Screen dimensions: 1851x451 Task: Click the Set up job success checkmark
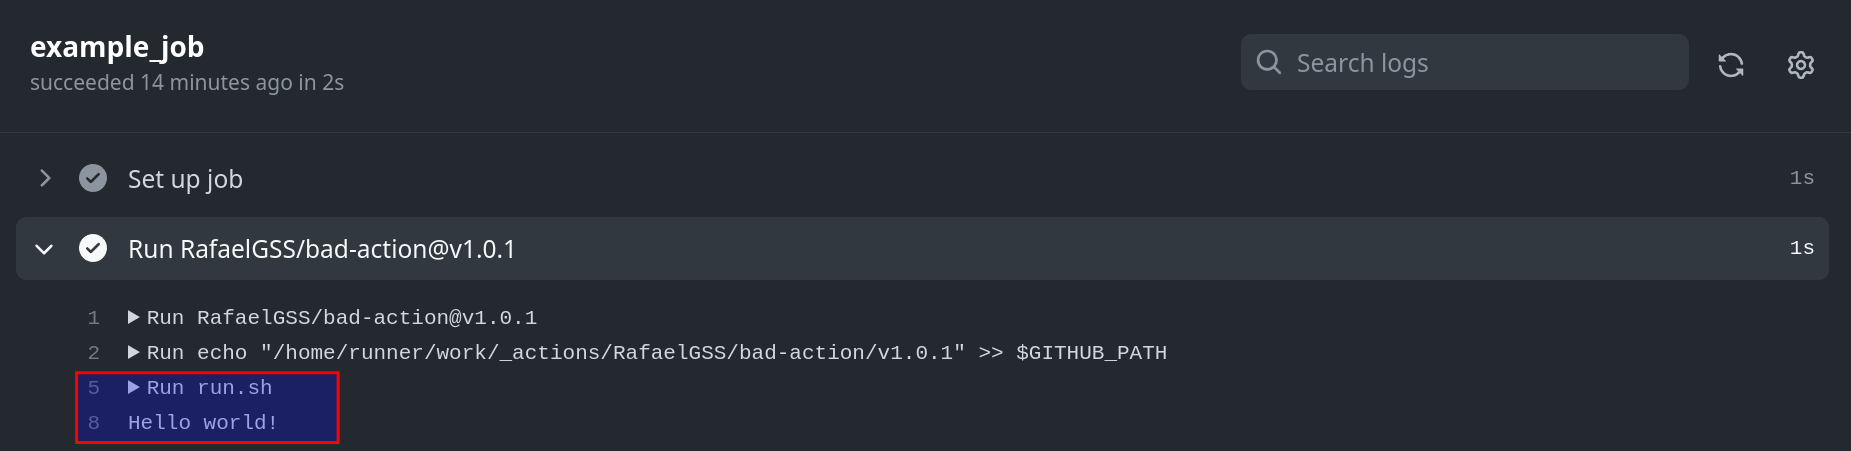pyautogui.click(x=93, y=178)
